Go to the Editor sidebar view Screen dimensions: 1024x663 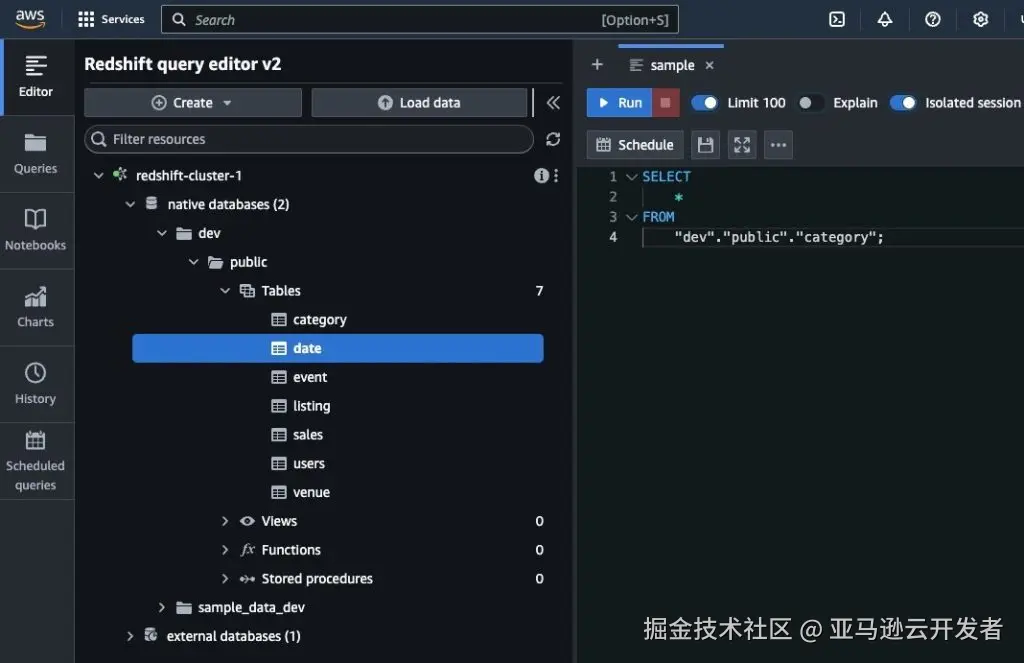[36, 77]
